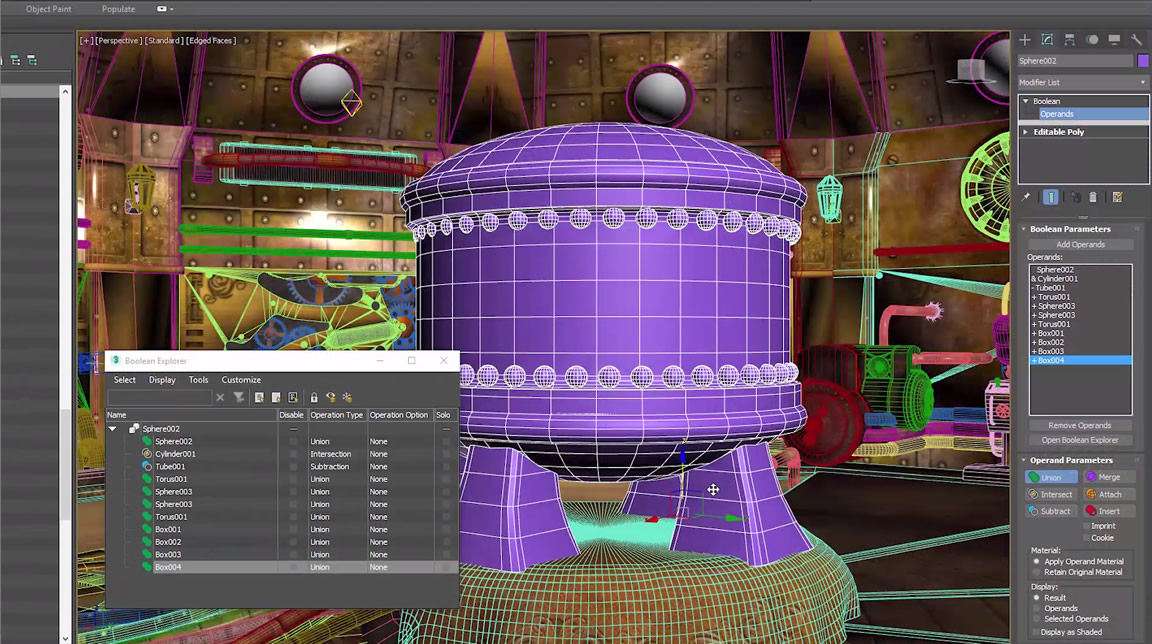Check Display as Shaded option
This screenshot has width=1152, height=644.
tap(1036, 632)
